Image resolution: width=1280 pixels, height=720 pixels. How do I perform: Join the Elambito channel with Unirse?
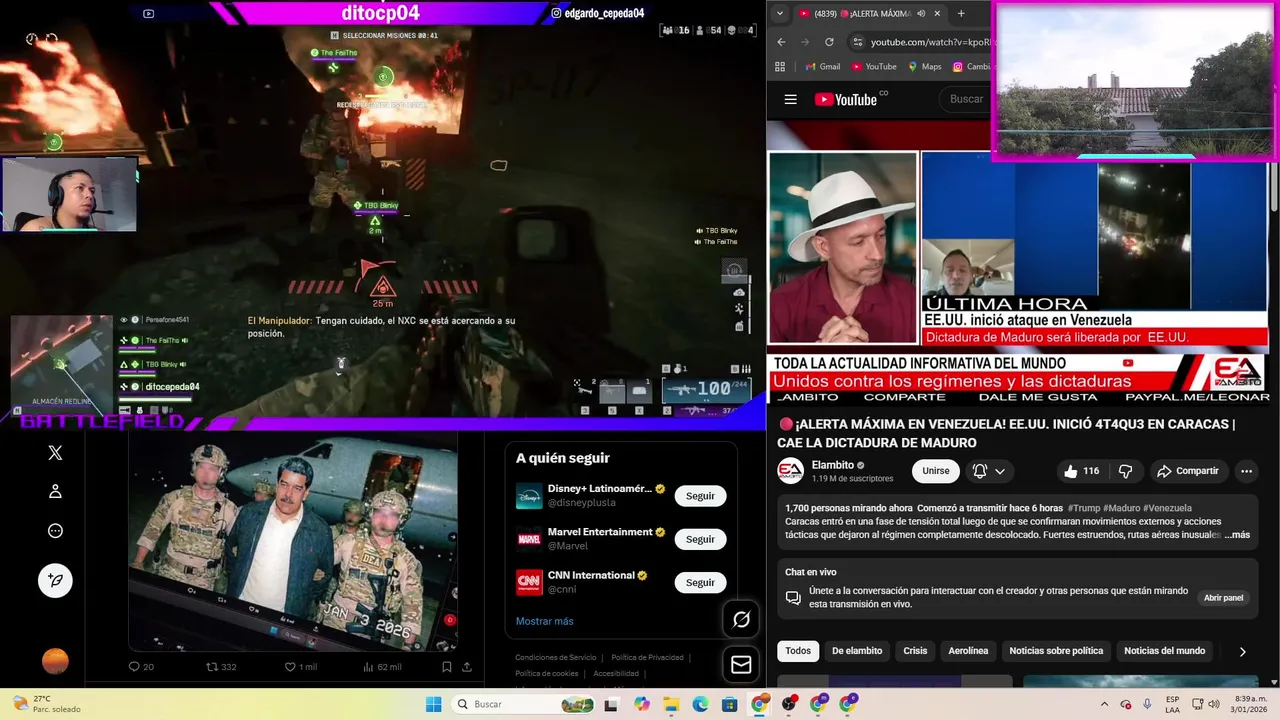[x=936, y=471]
